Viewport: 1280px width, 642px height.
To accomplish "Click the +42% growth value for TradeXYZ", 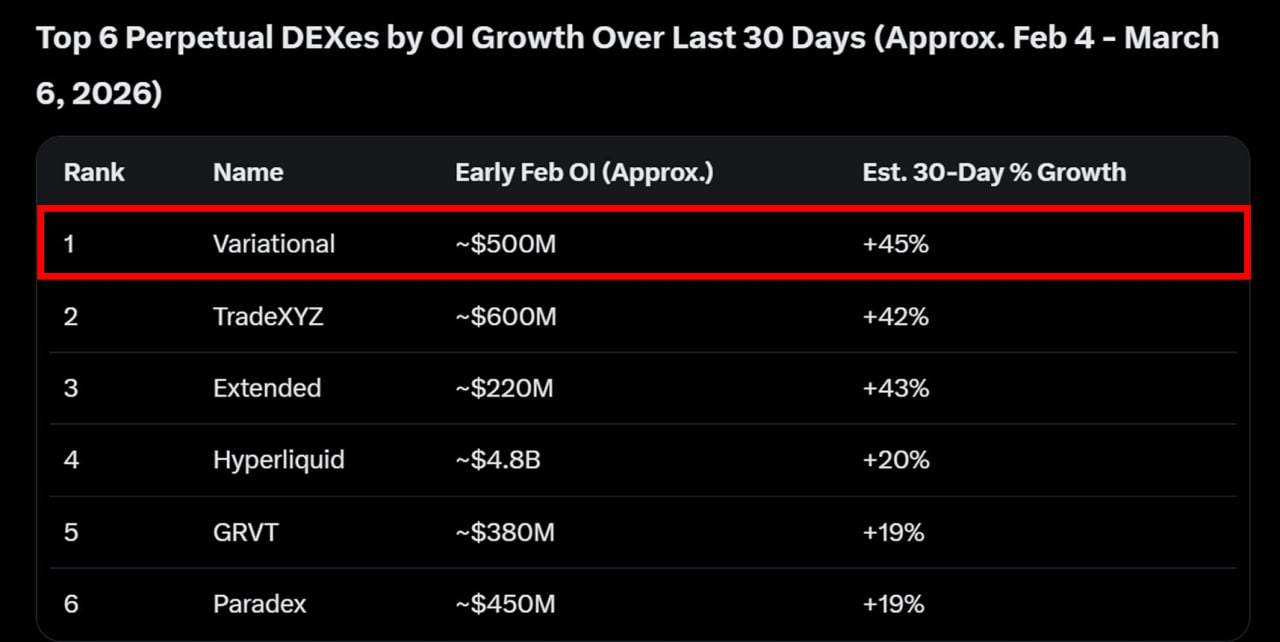I will (896, 317).
